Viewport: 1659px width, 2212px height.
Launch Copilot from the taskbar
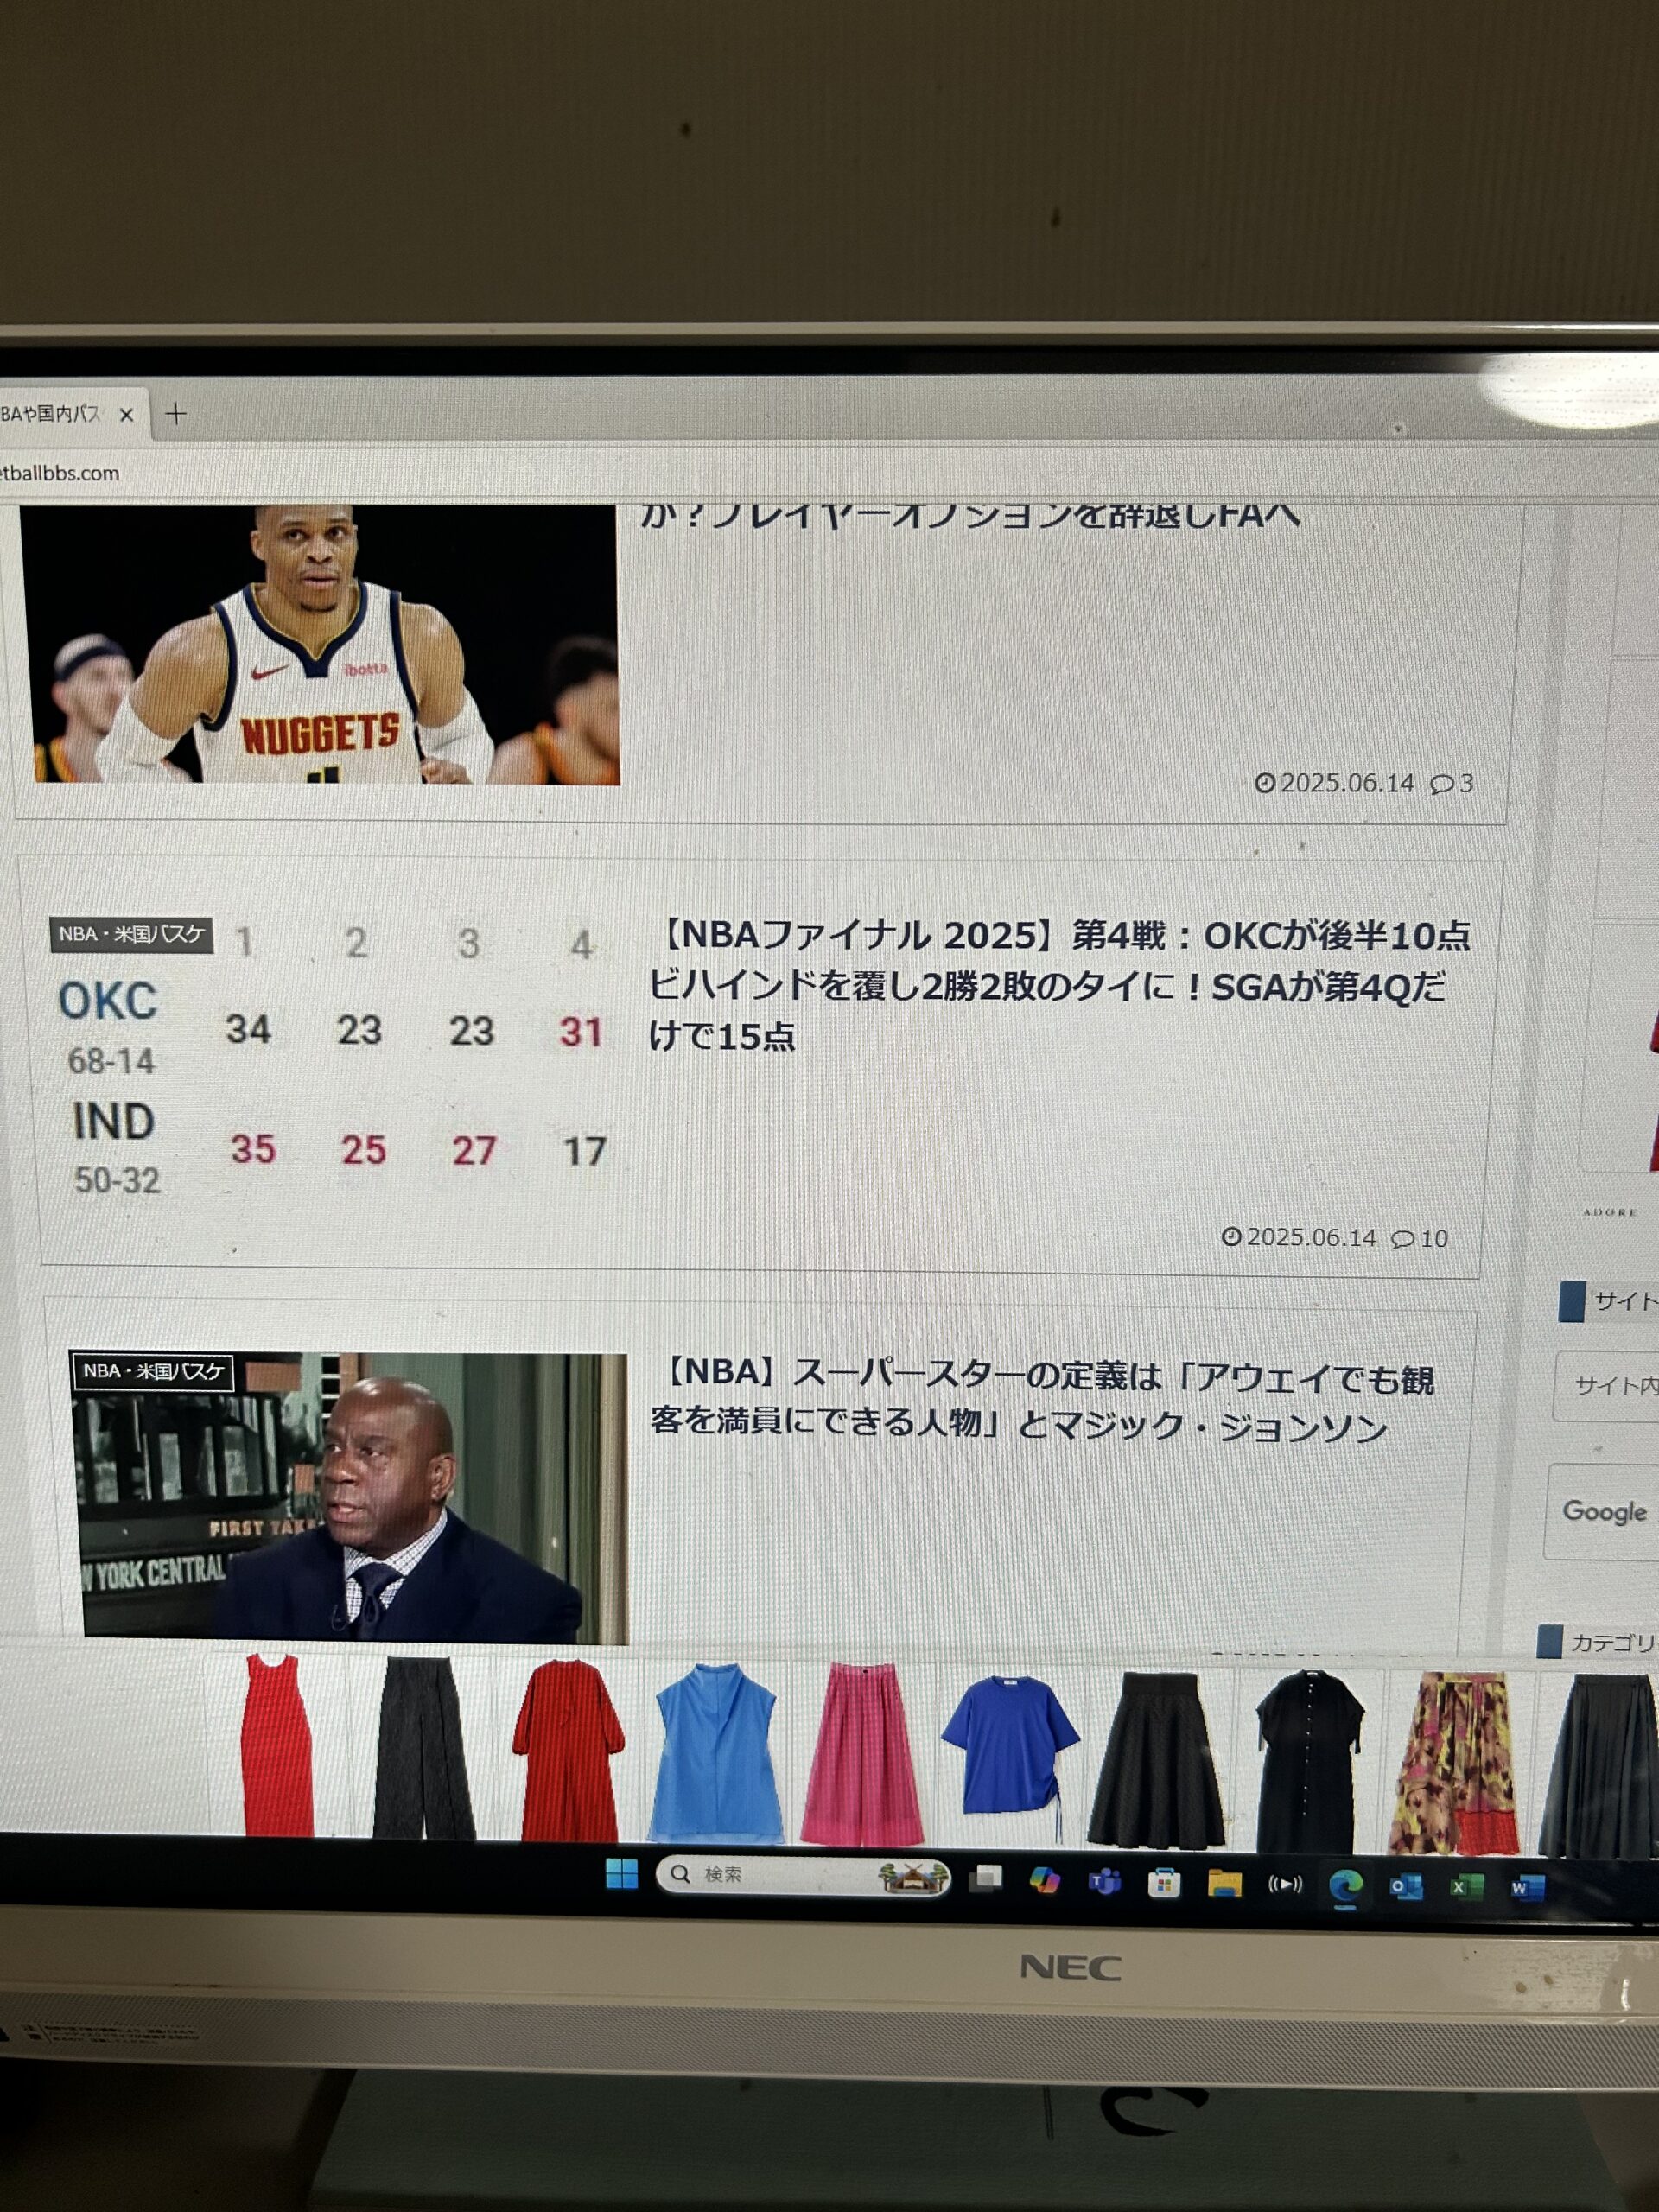tap(1045, 1880)
